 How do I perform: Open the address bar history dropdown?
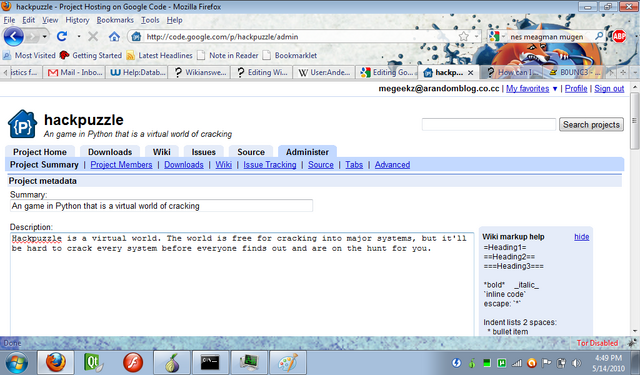(476, 37)
